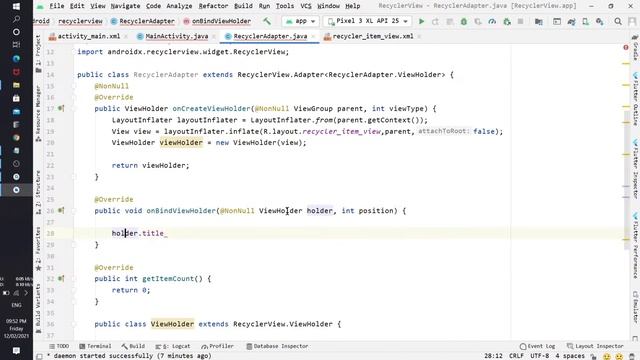Open the Emulator side panel
The height and width of the screenshot is (360, 640).
pos(636,307)
